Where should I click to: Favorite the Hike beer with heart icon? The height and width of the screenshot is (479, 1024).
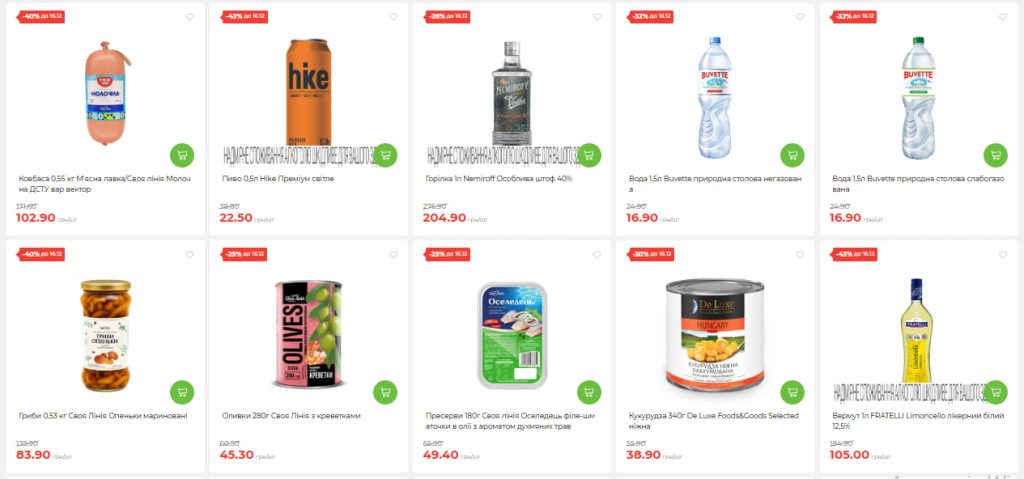393,17
